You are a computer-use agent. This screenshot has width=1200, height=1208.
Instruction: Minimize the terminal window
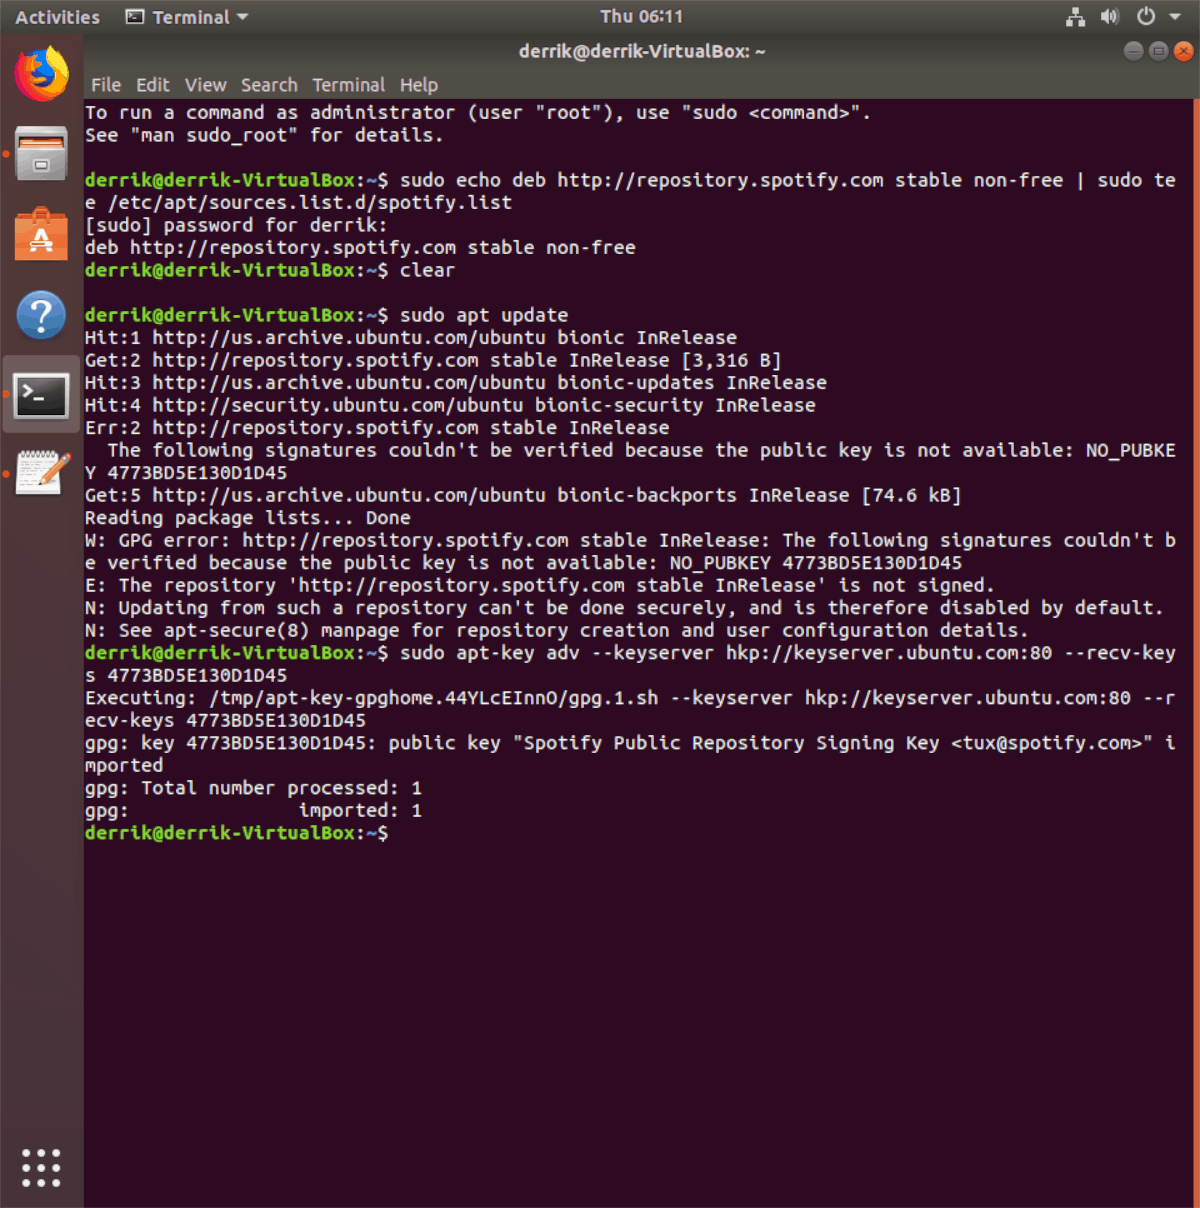point(1133,51)
